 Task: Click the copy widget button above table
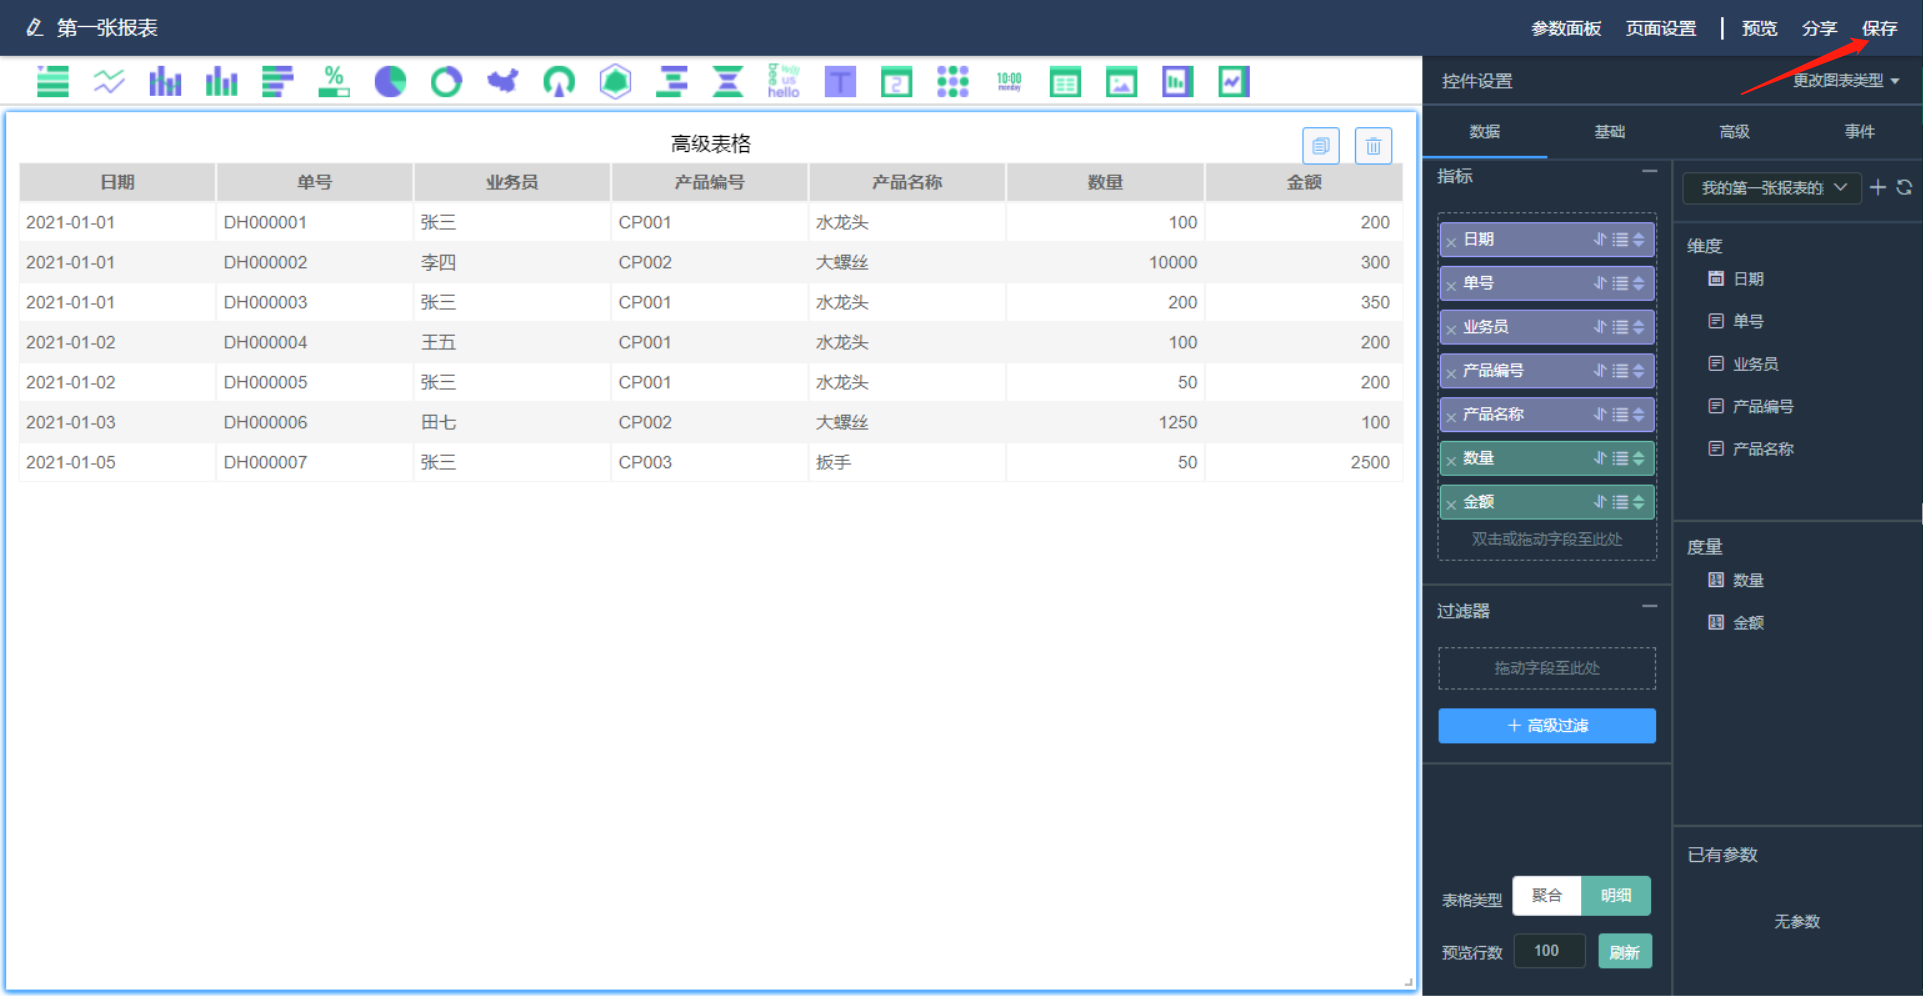[1321, 146]
